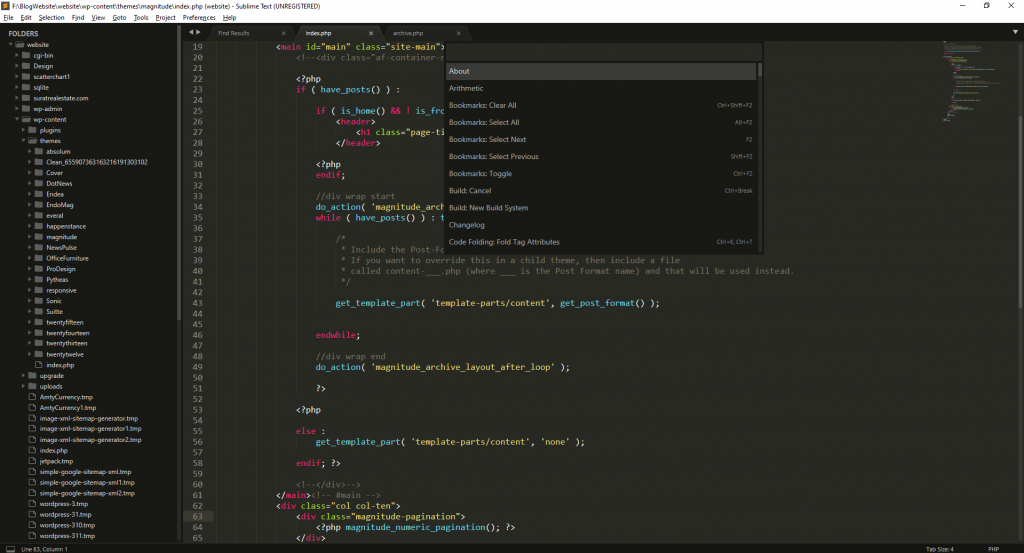
Task: Click the previous tab arrow icon
Action: pos(193,33)
